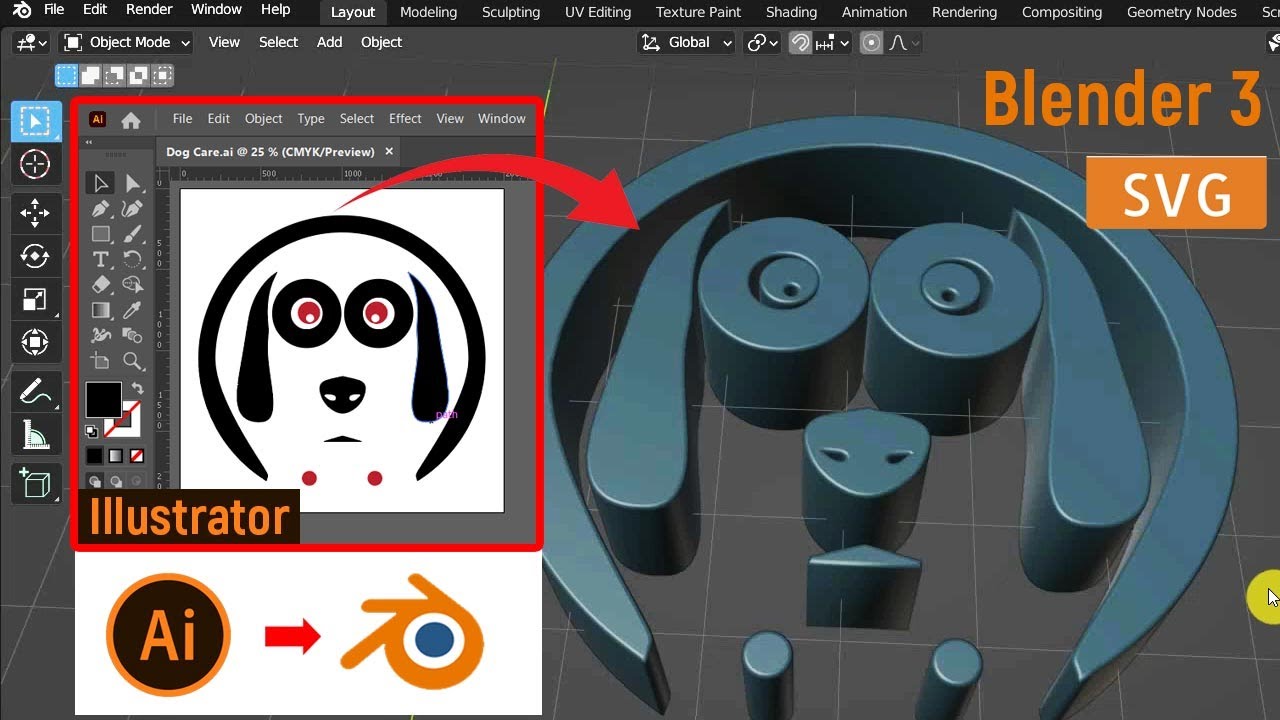Screen dimensions: 1280x720
Task: Click the Blender logo menu icon
Action: point(22,10)
